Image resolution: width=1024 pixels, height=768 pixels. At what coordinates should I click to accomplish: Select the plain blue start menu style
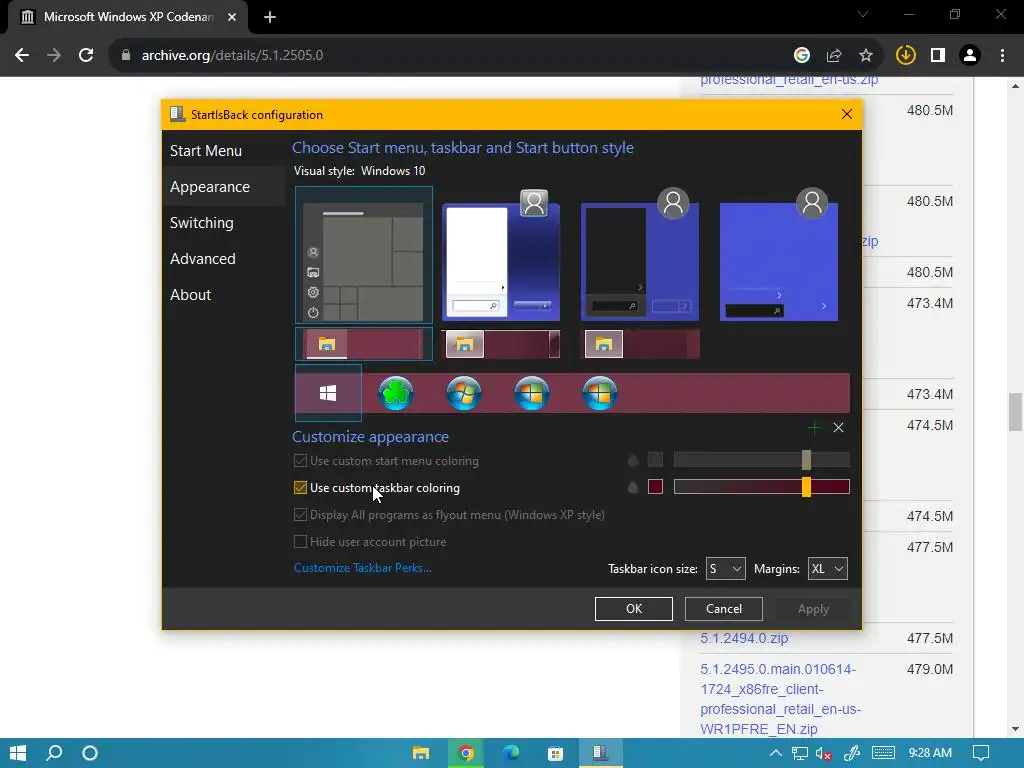pyautogui.click(x=779, y=255)
